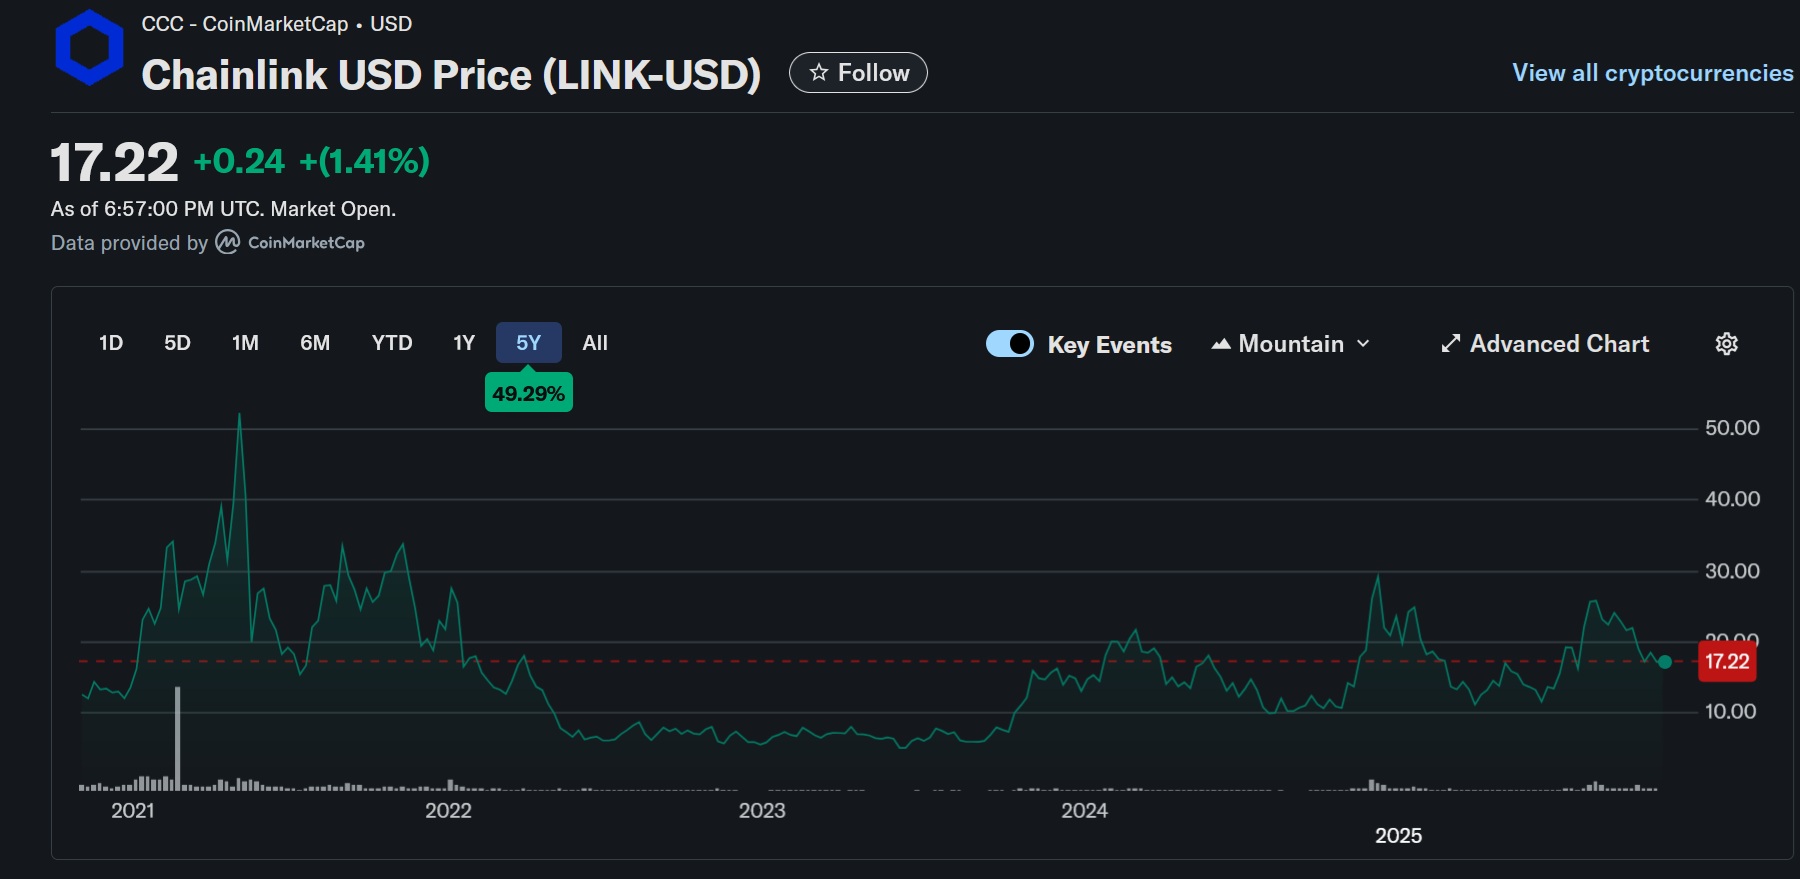Click the 10.00 price axis label
Image resolution: width=1800 pixels, height=879 pixels.
(x=1730, y=712)
